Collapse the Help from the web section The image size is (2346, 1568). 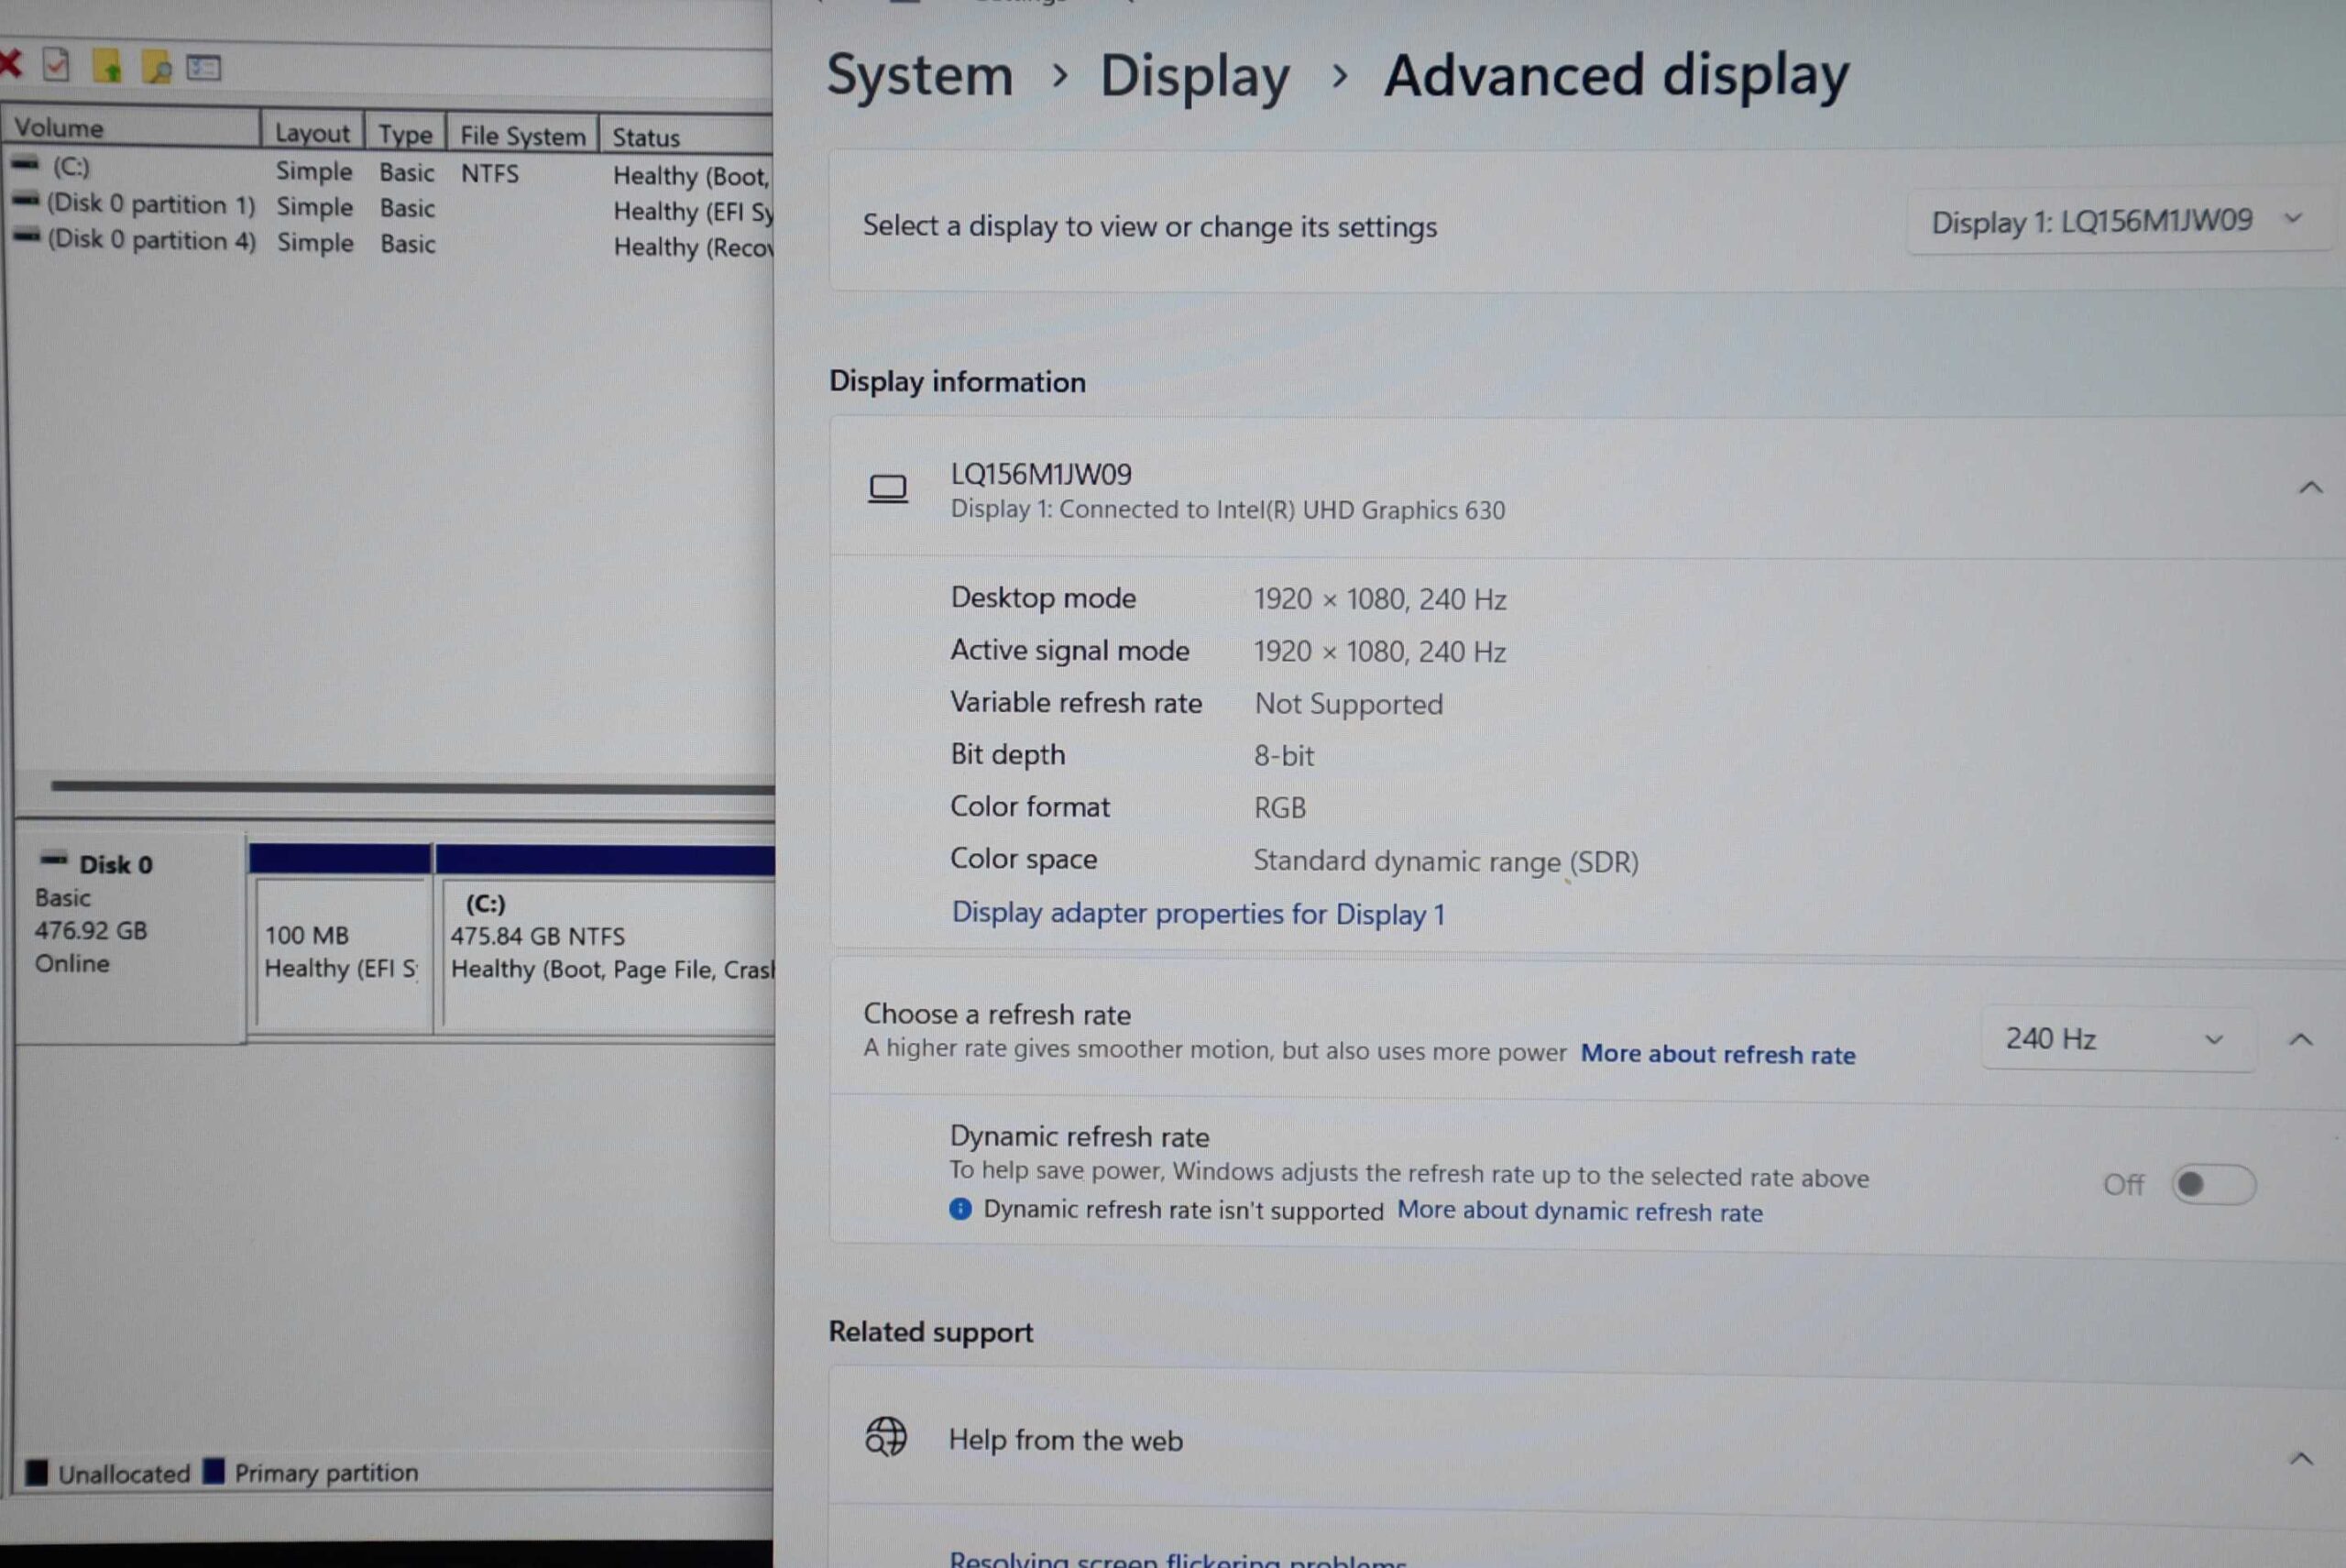[x=2300, y=1459]
